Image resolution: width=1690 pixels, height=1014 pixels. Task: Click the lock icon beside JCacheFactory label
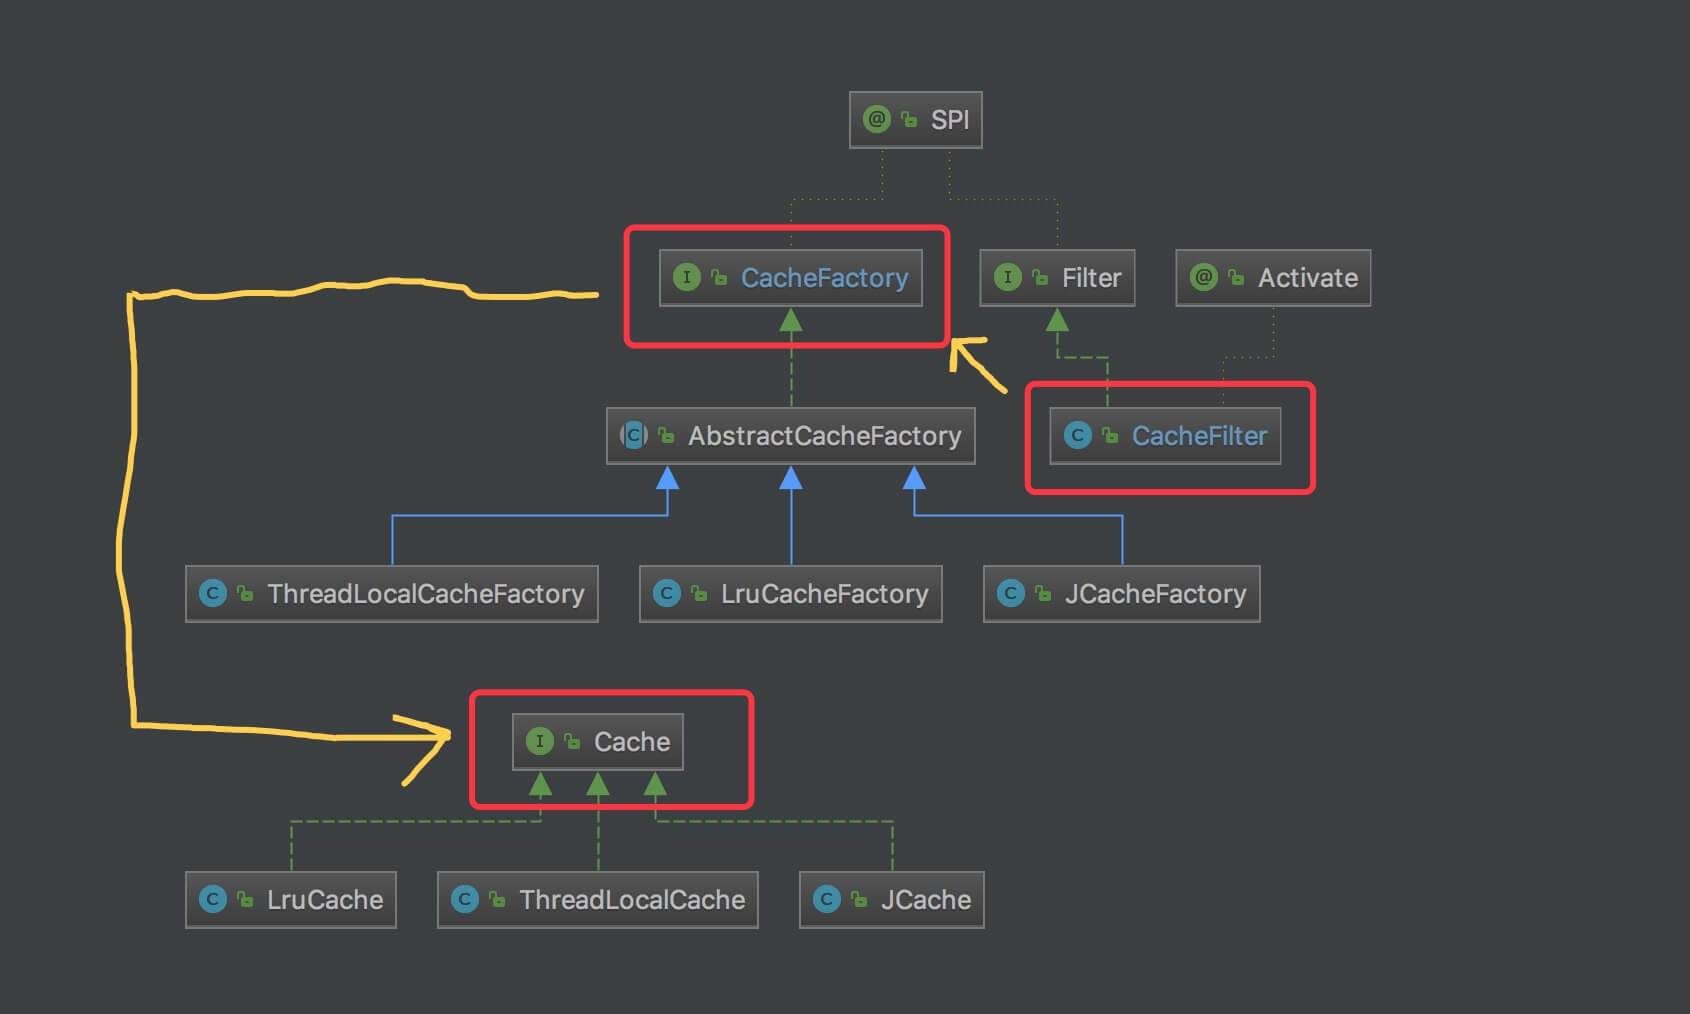(1043, 594)
